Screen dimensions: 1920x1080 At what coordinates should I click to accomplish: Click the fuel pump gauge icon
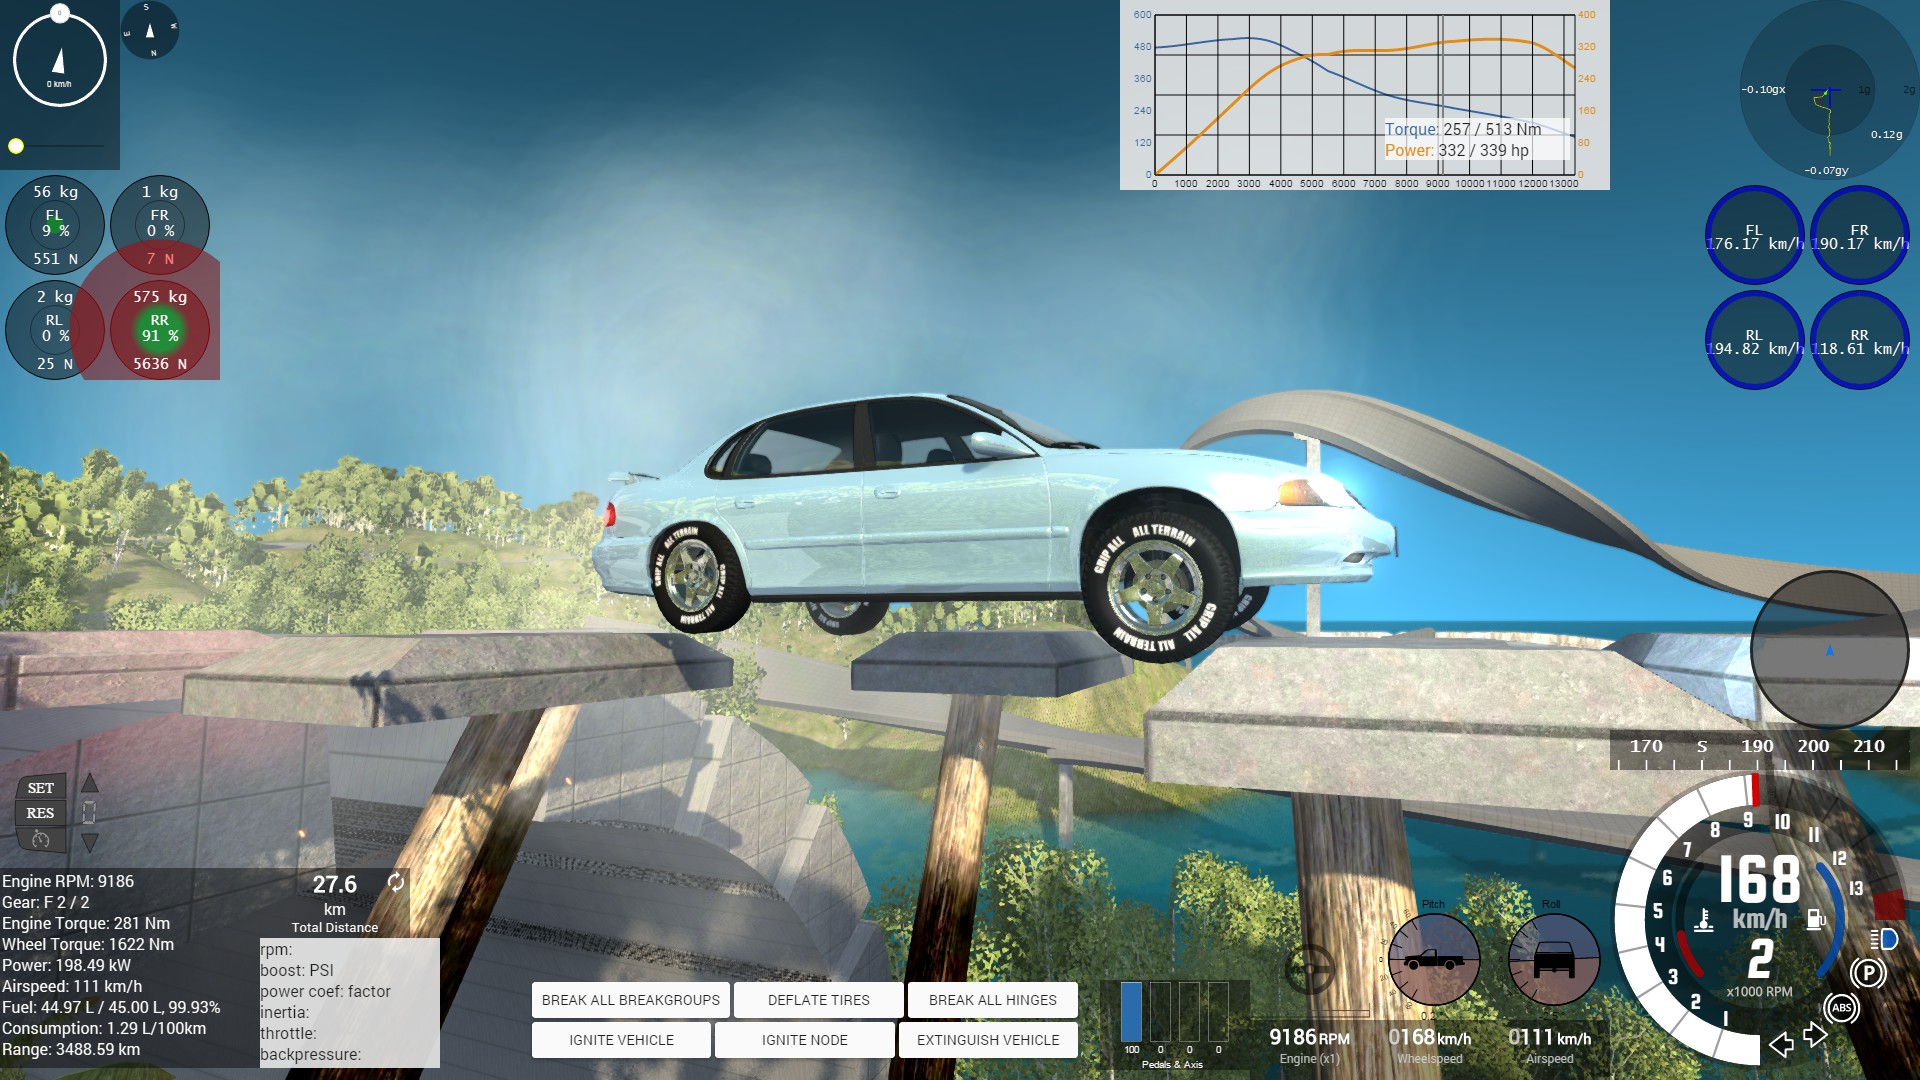coord(1816,919)
